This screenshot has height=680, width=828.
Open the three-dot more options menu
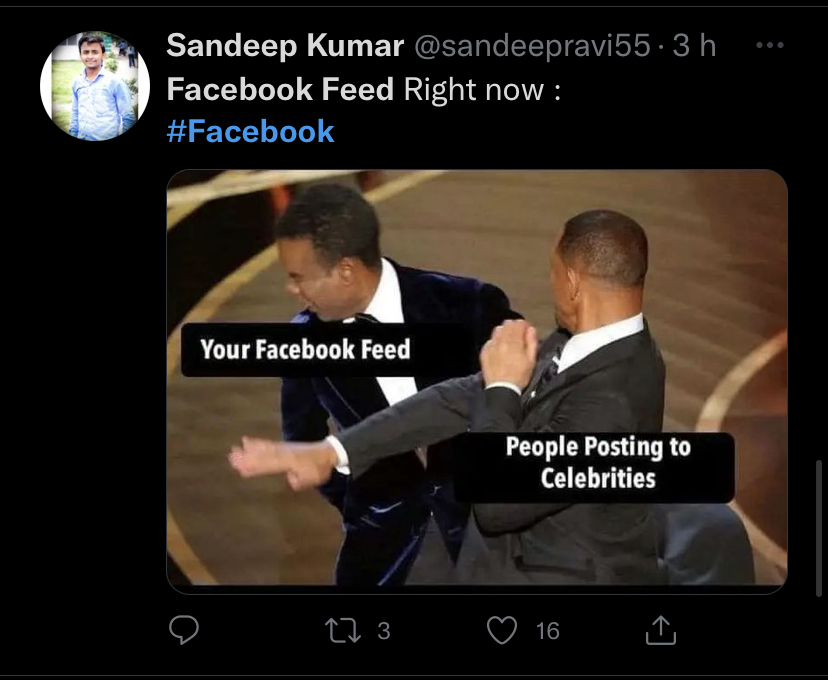click(x=769, y=46)
